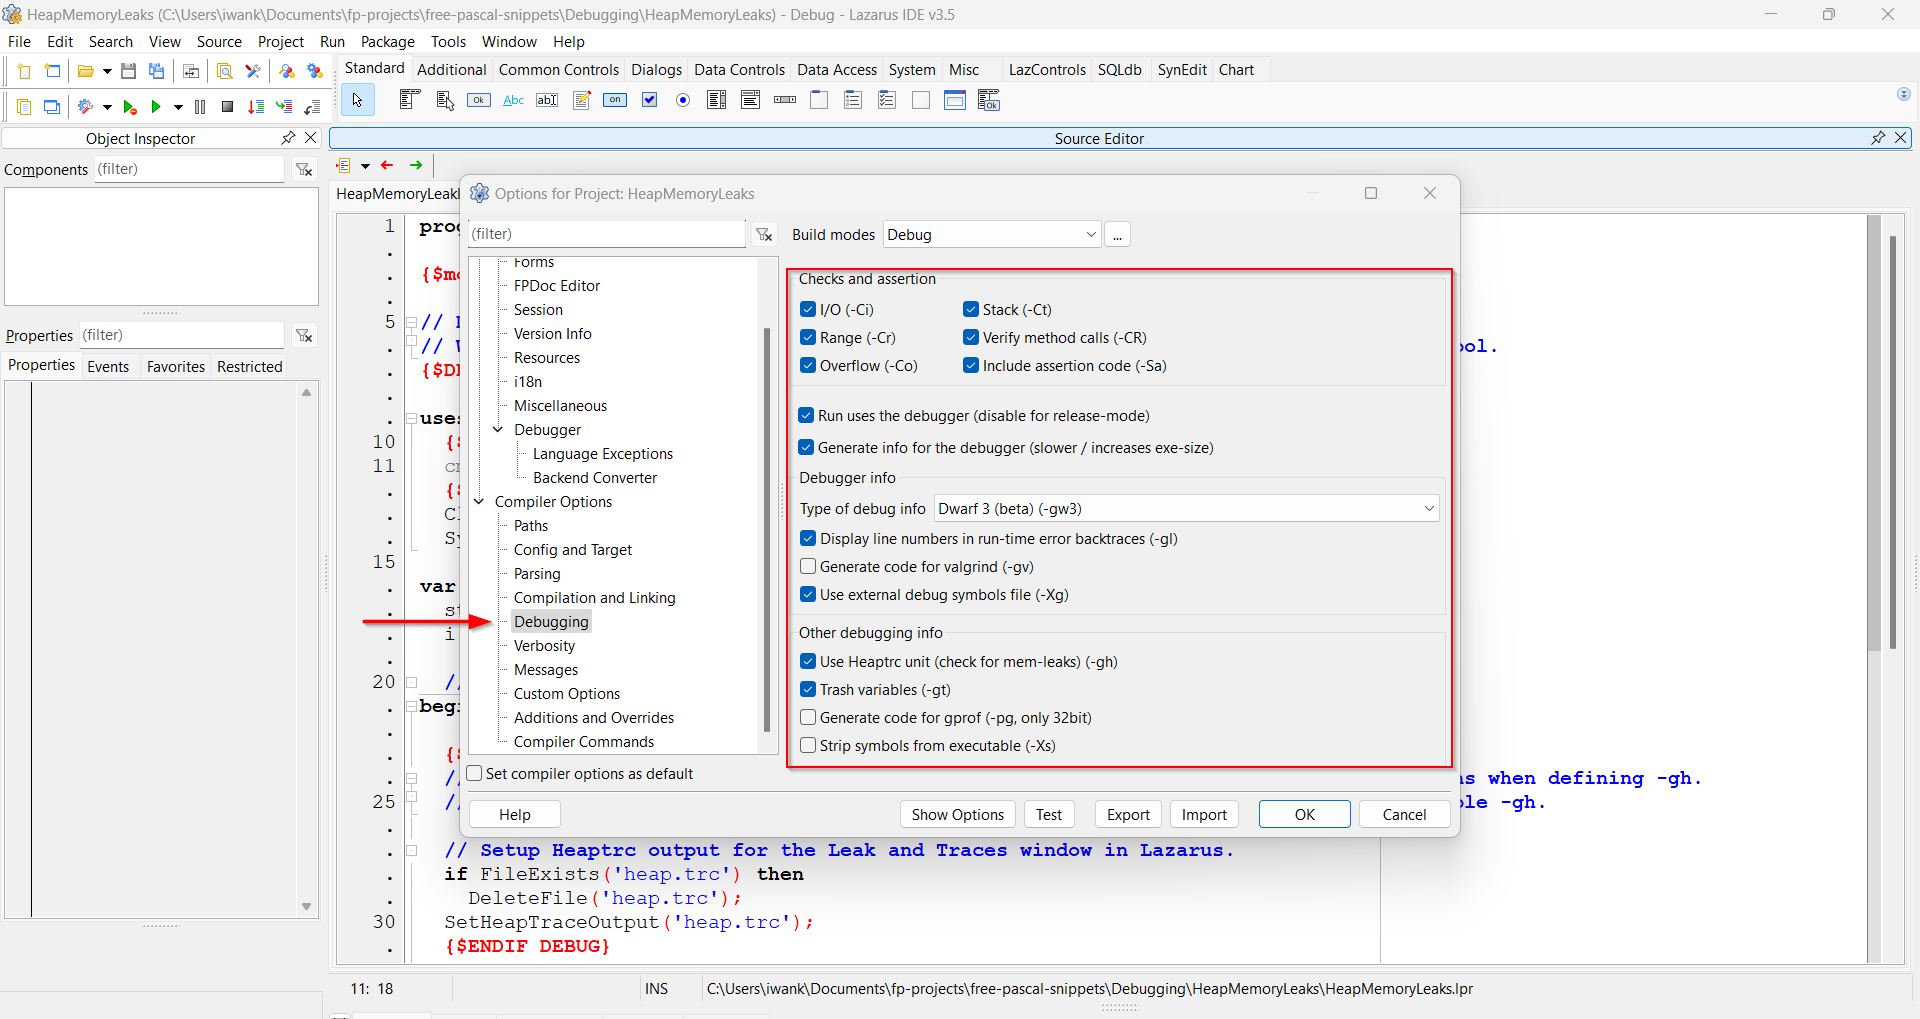Screen dimensions: 1920x1019
Task: Click the Pause icon in the toolbar
Action: tap(200, 107)
